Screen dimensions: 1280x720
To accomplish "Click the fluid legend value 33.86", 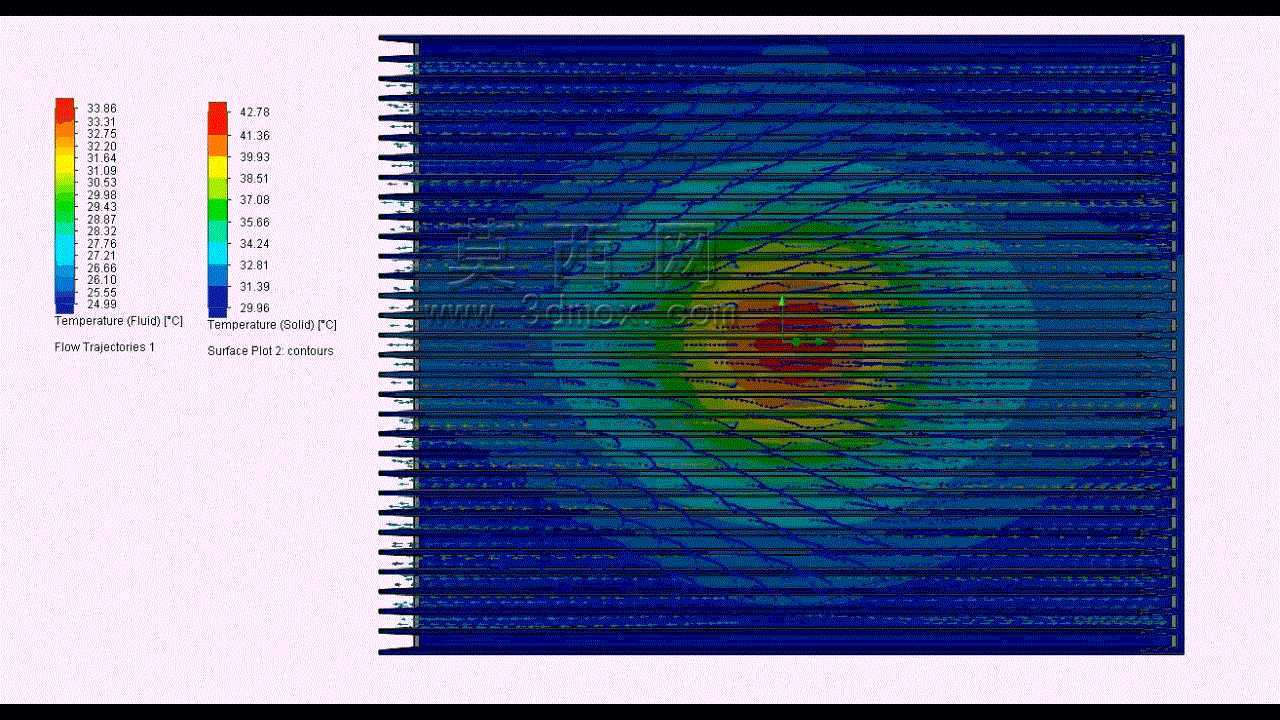I will tap(102, 109).
